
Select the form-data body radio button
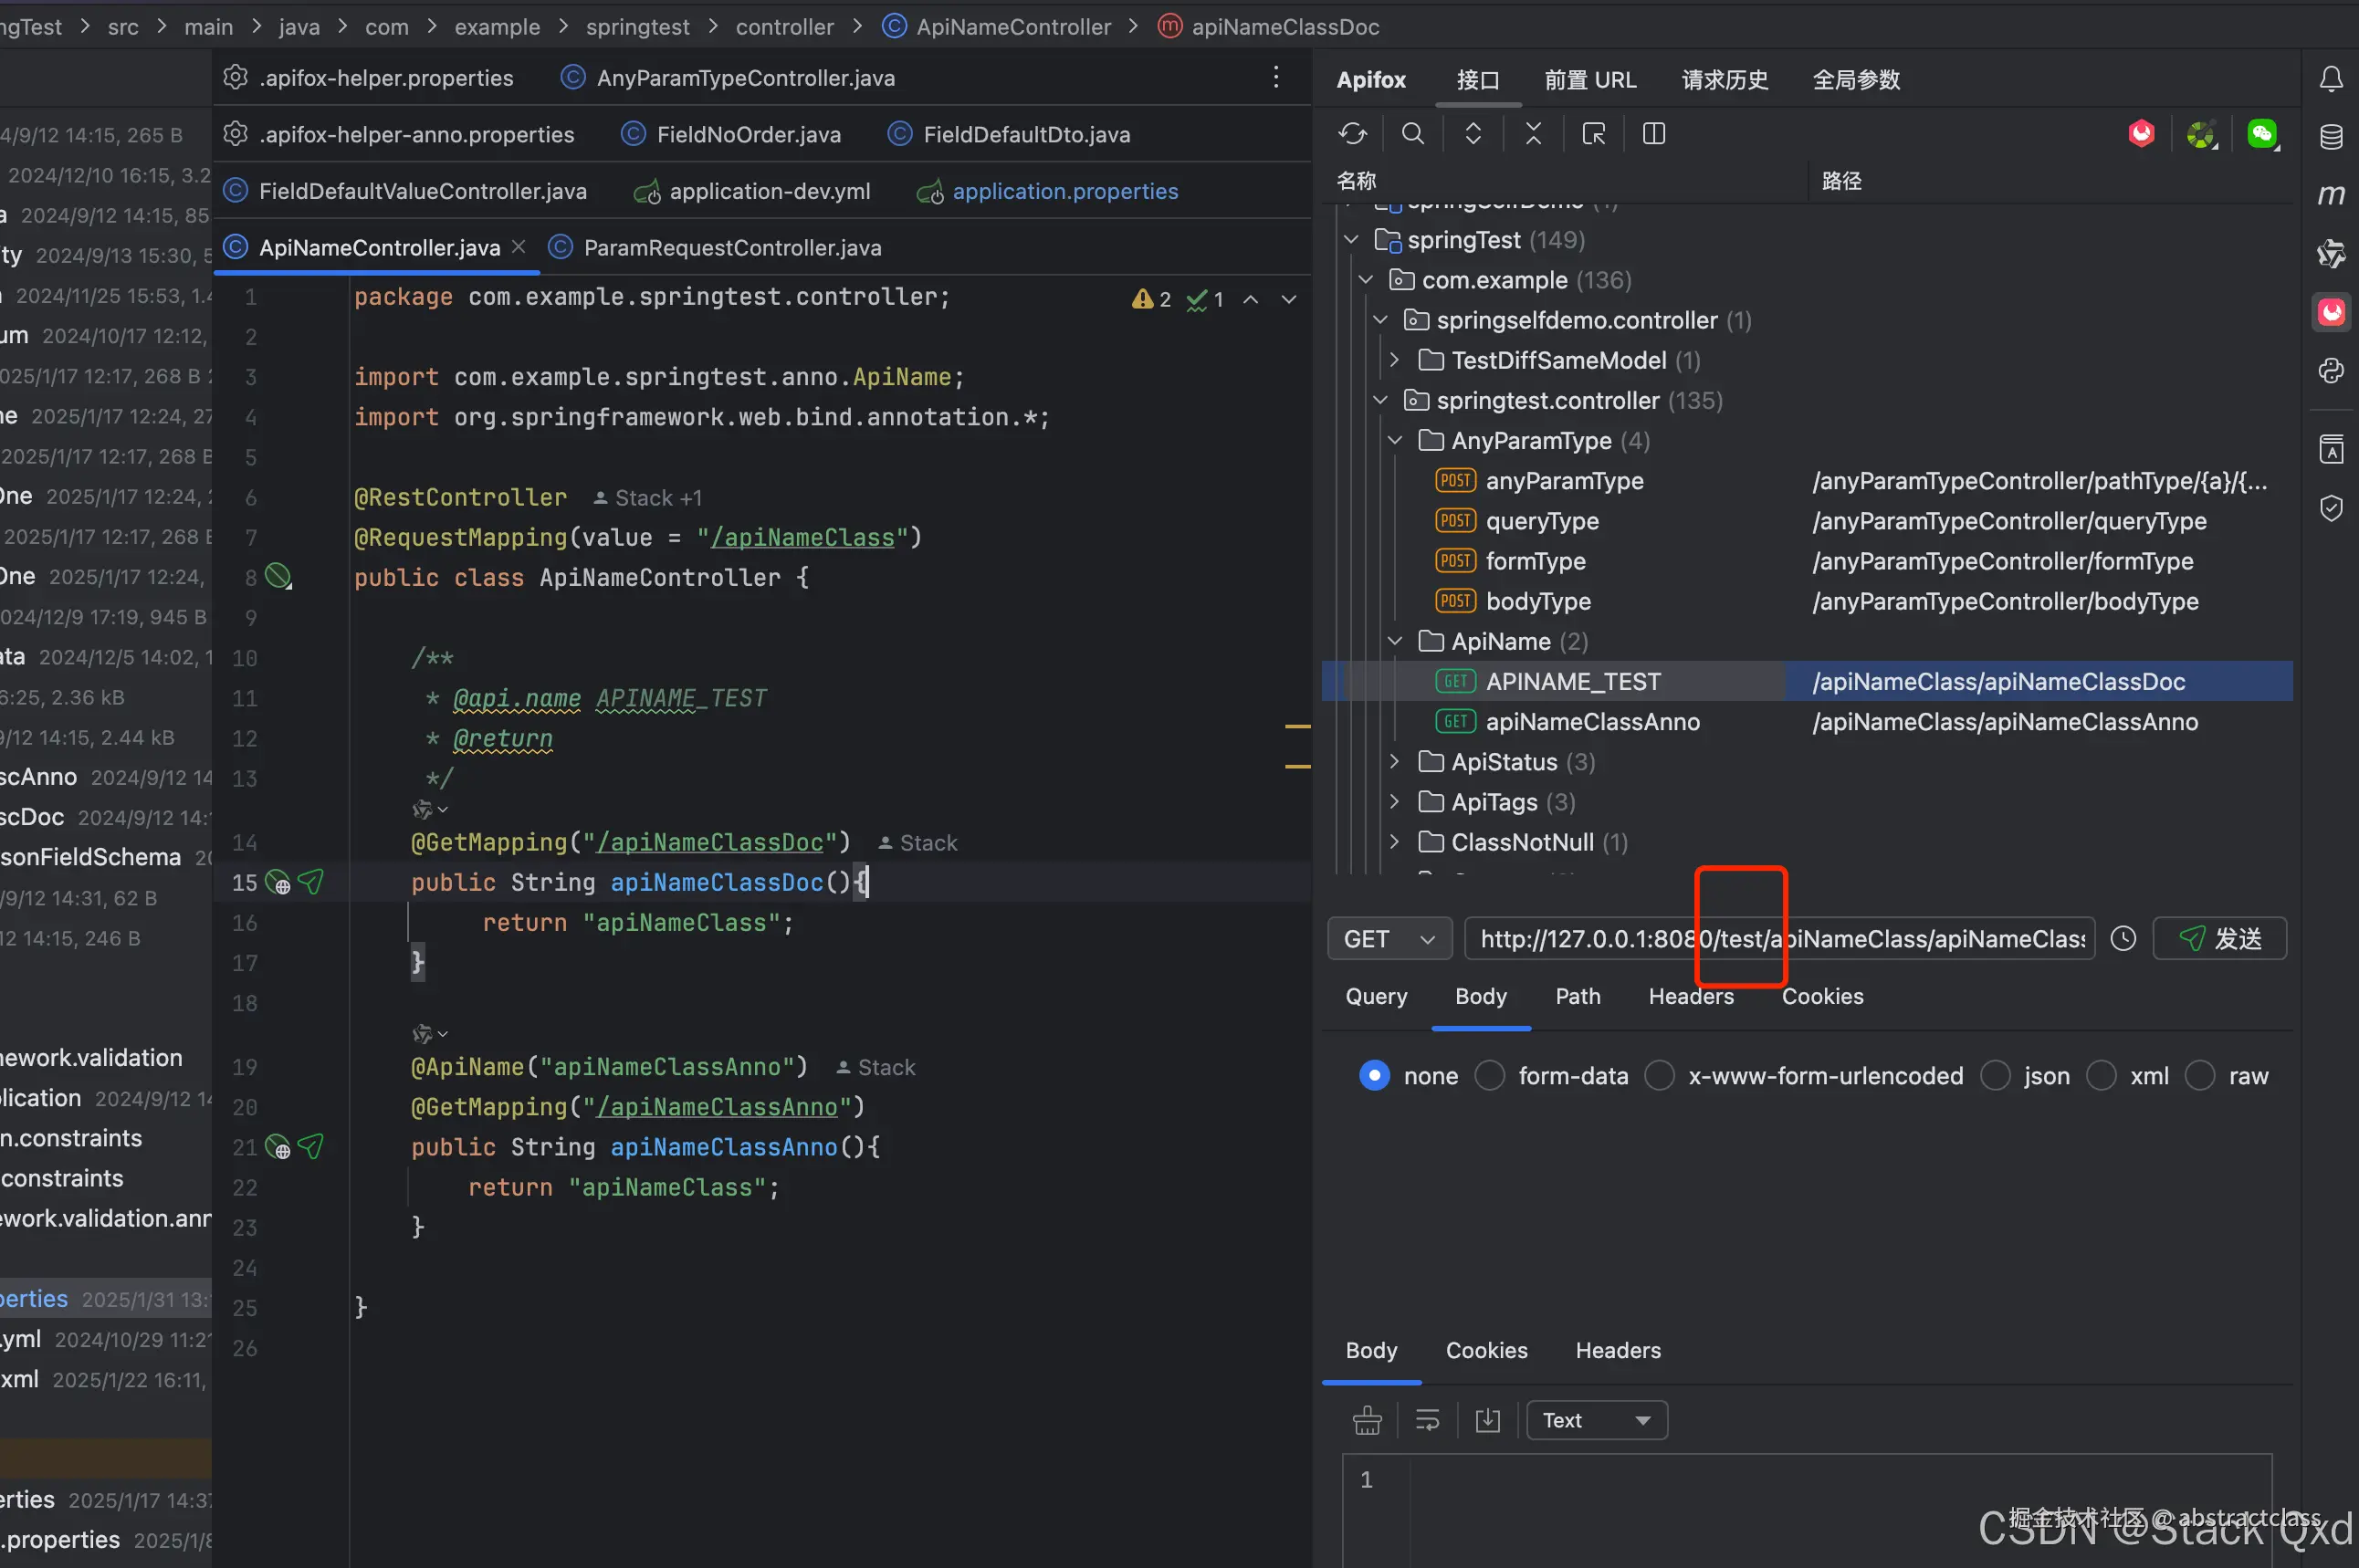(1490, 1076)
